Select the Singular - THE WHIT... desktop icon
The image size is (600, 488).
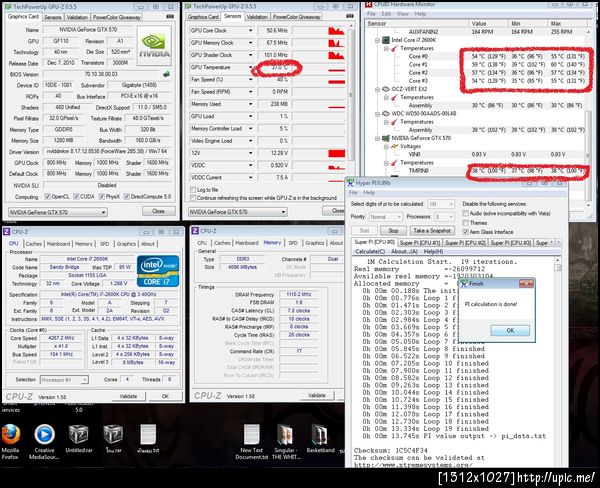pos(286,441)
